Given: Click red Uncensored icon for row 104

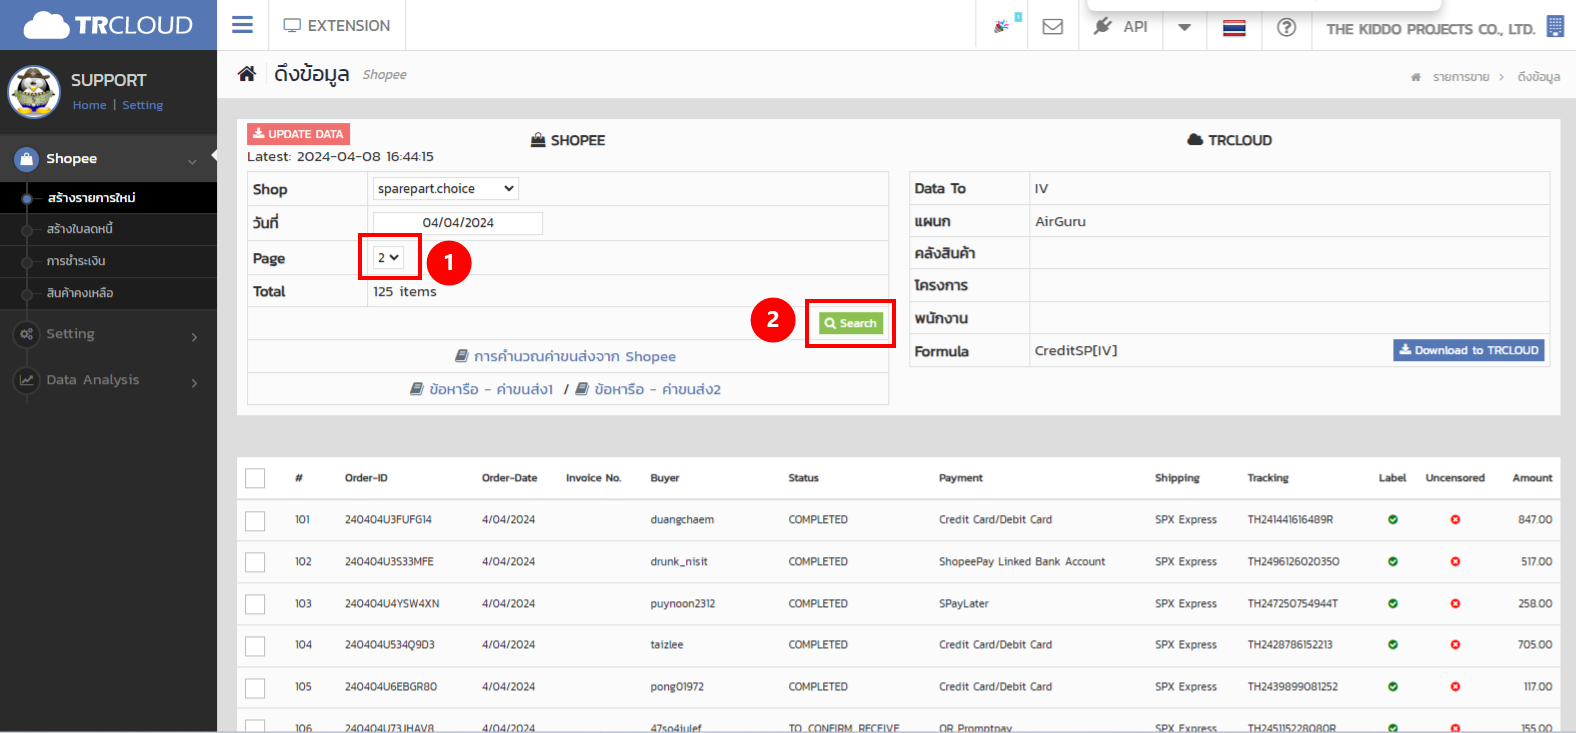Looking at the screenshot, I should (1455, 645).
